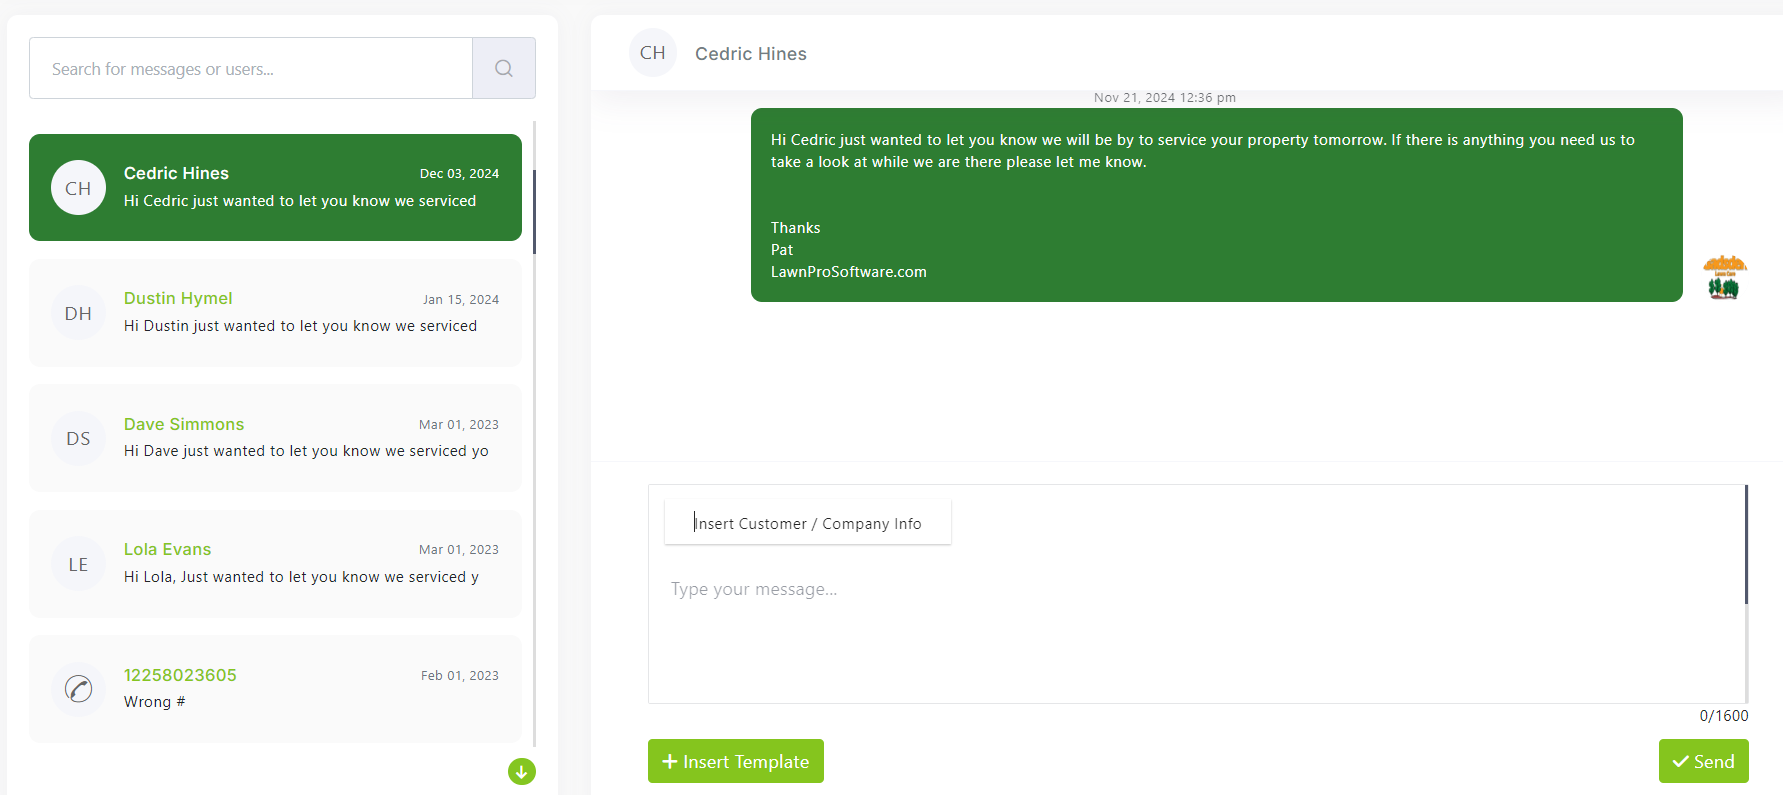Viewport: 1783px width, 795px height.
Task: Open the Dave Simmons conversation
Action: tap(275, 438)
